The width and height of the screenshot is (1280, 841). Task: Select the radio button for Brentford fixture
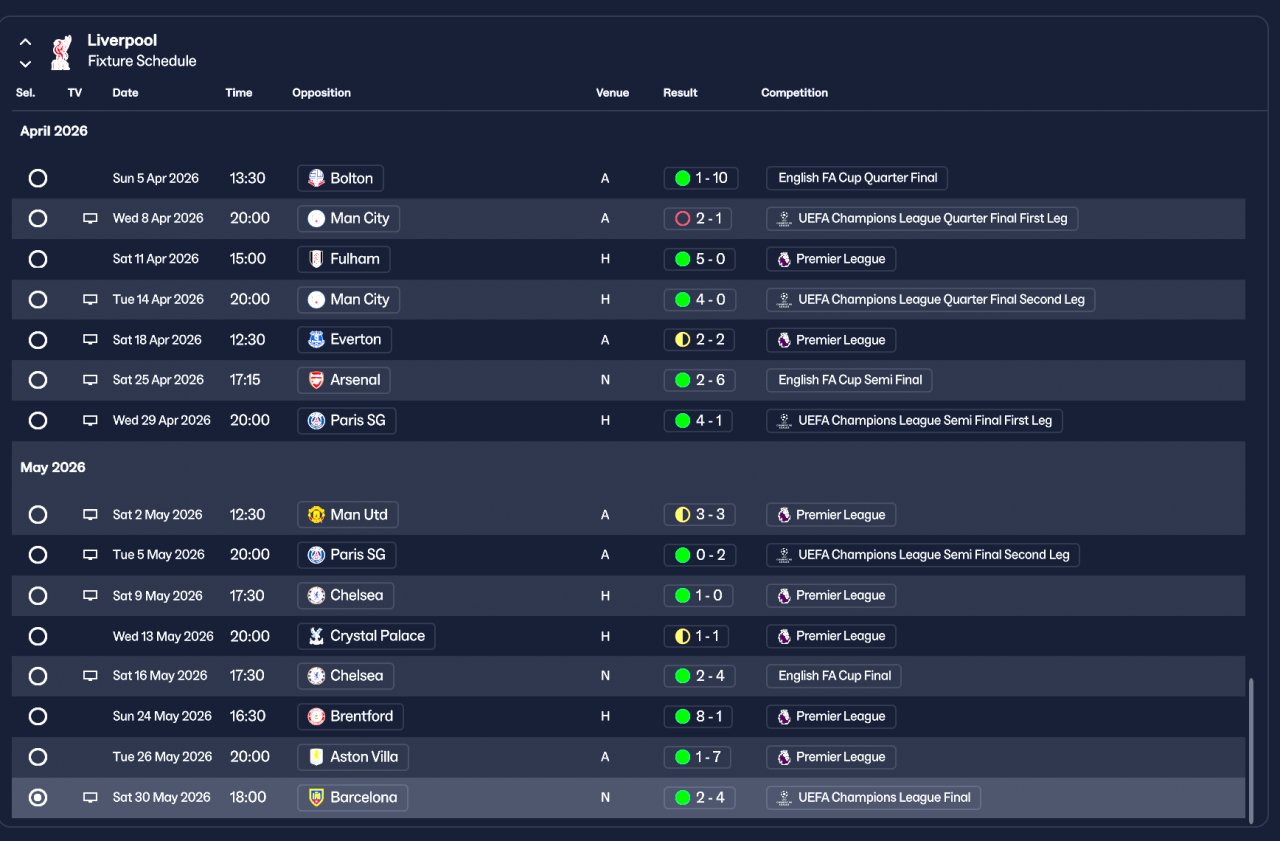tap(38, 716)
